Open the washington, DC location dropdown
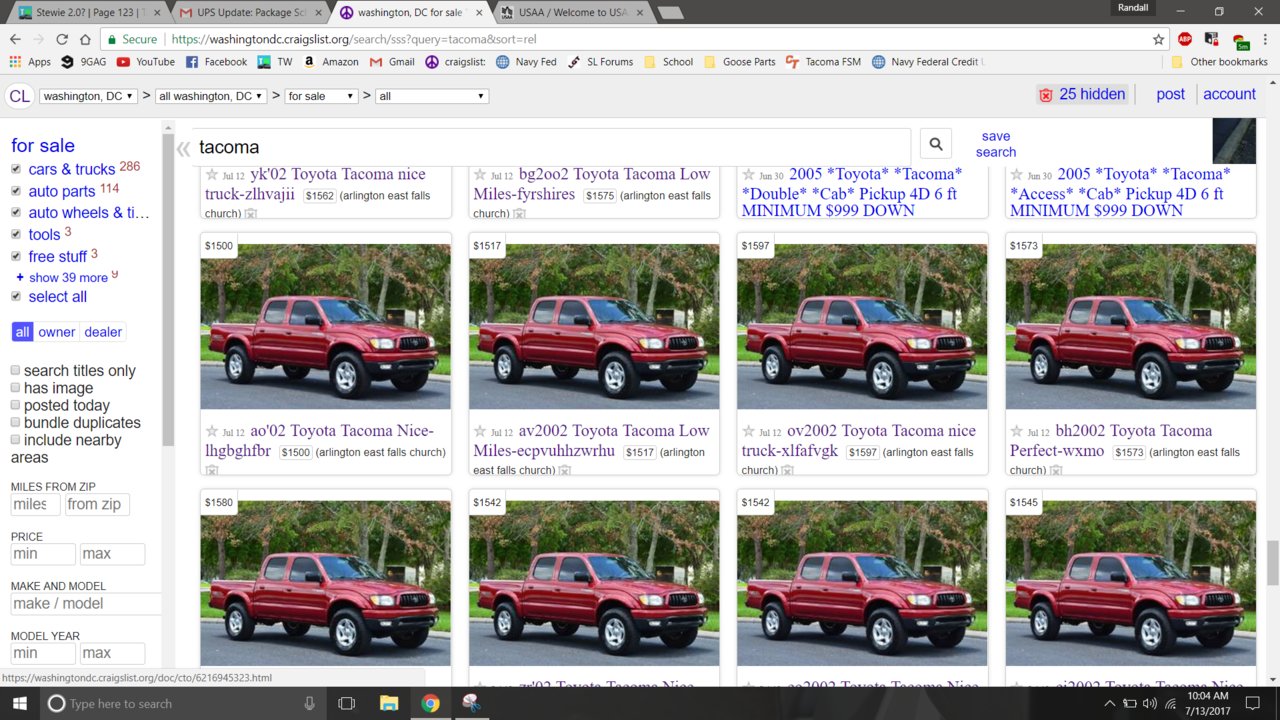Viewport: 1280px width, 720px height. click(x=88, y=96)
